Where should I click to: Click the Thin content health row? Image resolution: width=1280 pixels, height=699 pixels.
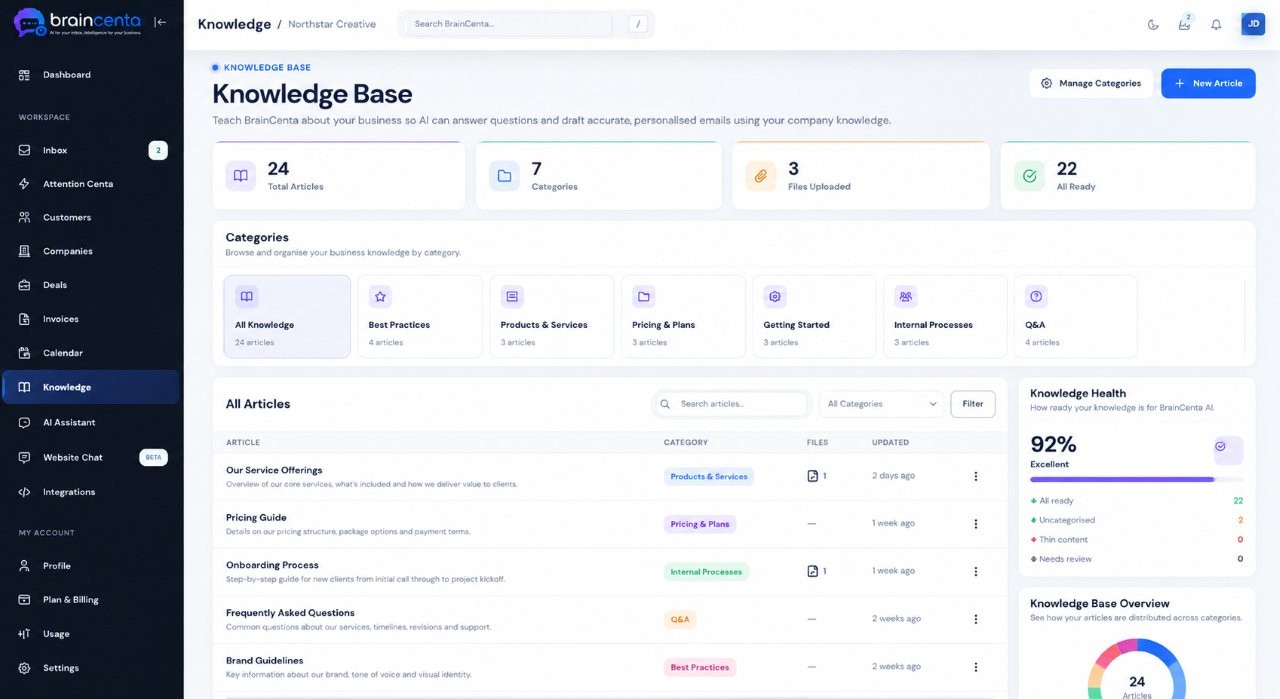(1137, 540)
